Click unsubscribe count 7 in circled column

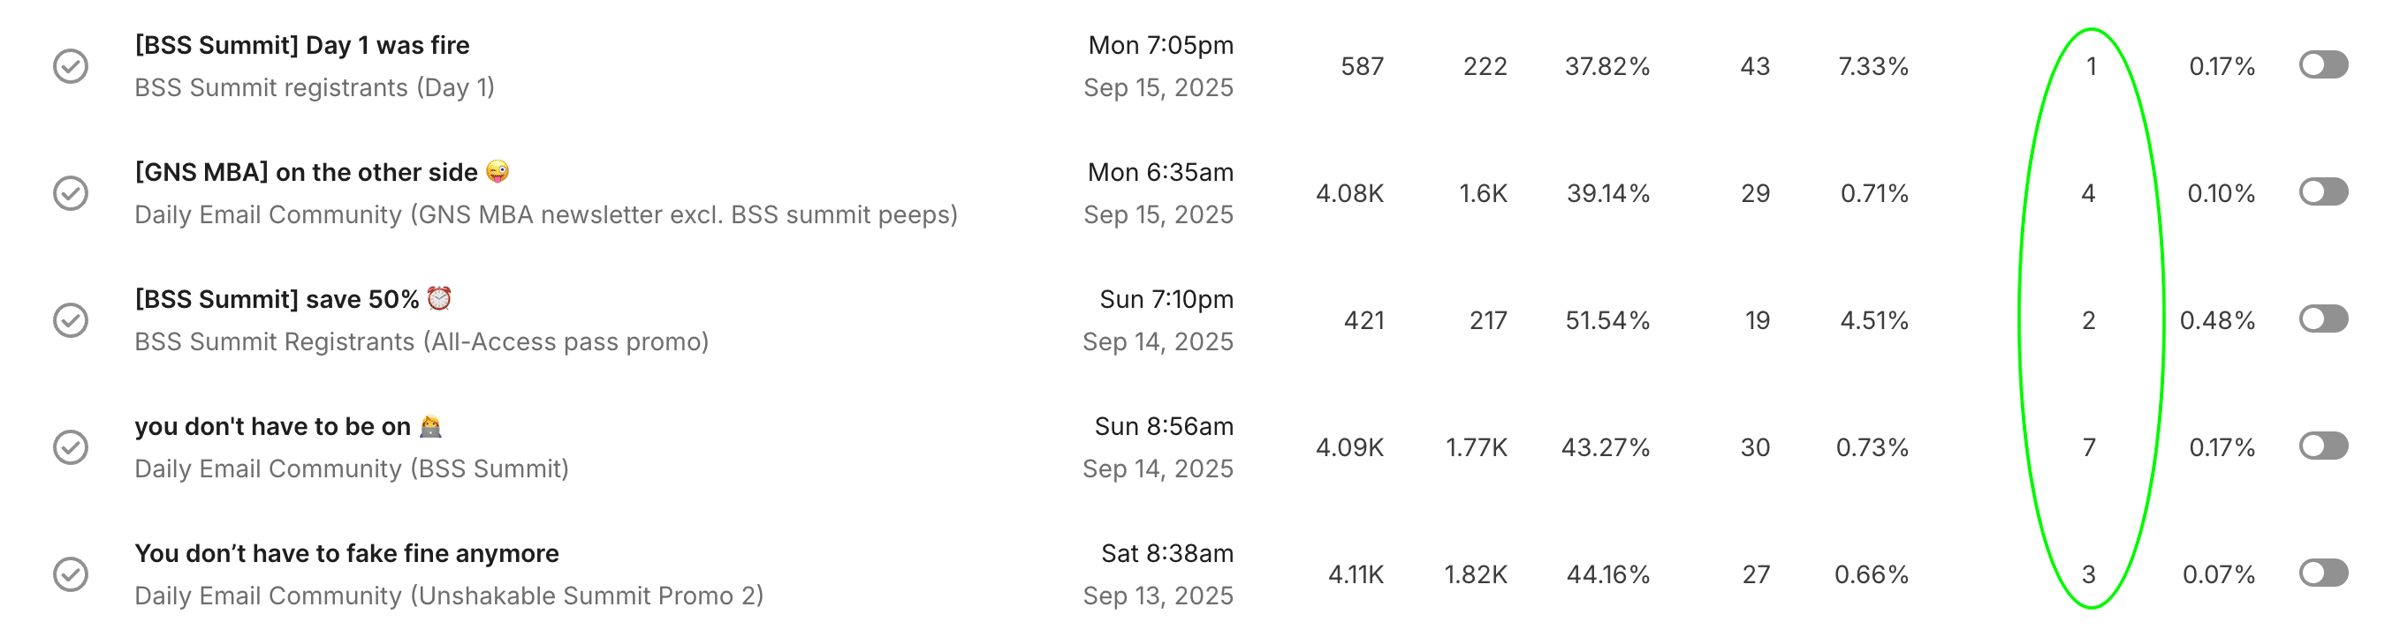2089,448
